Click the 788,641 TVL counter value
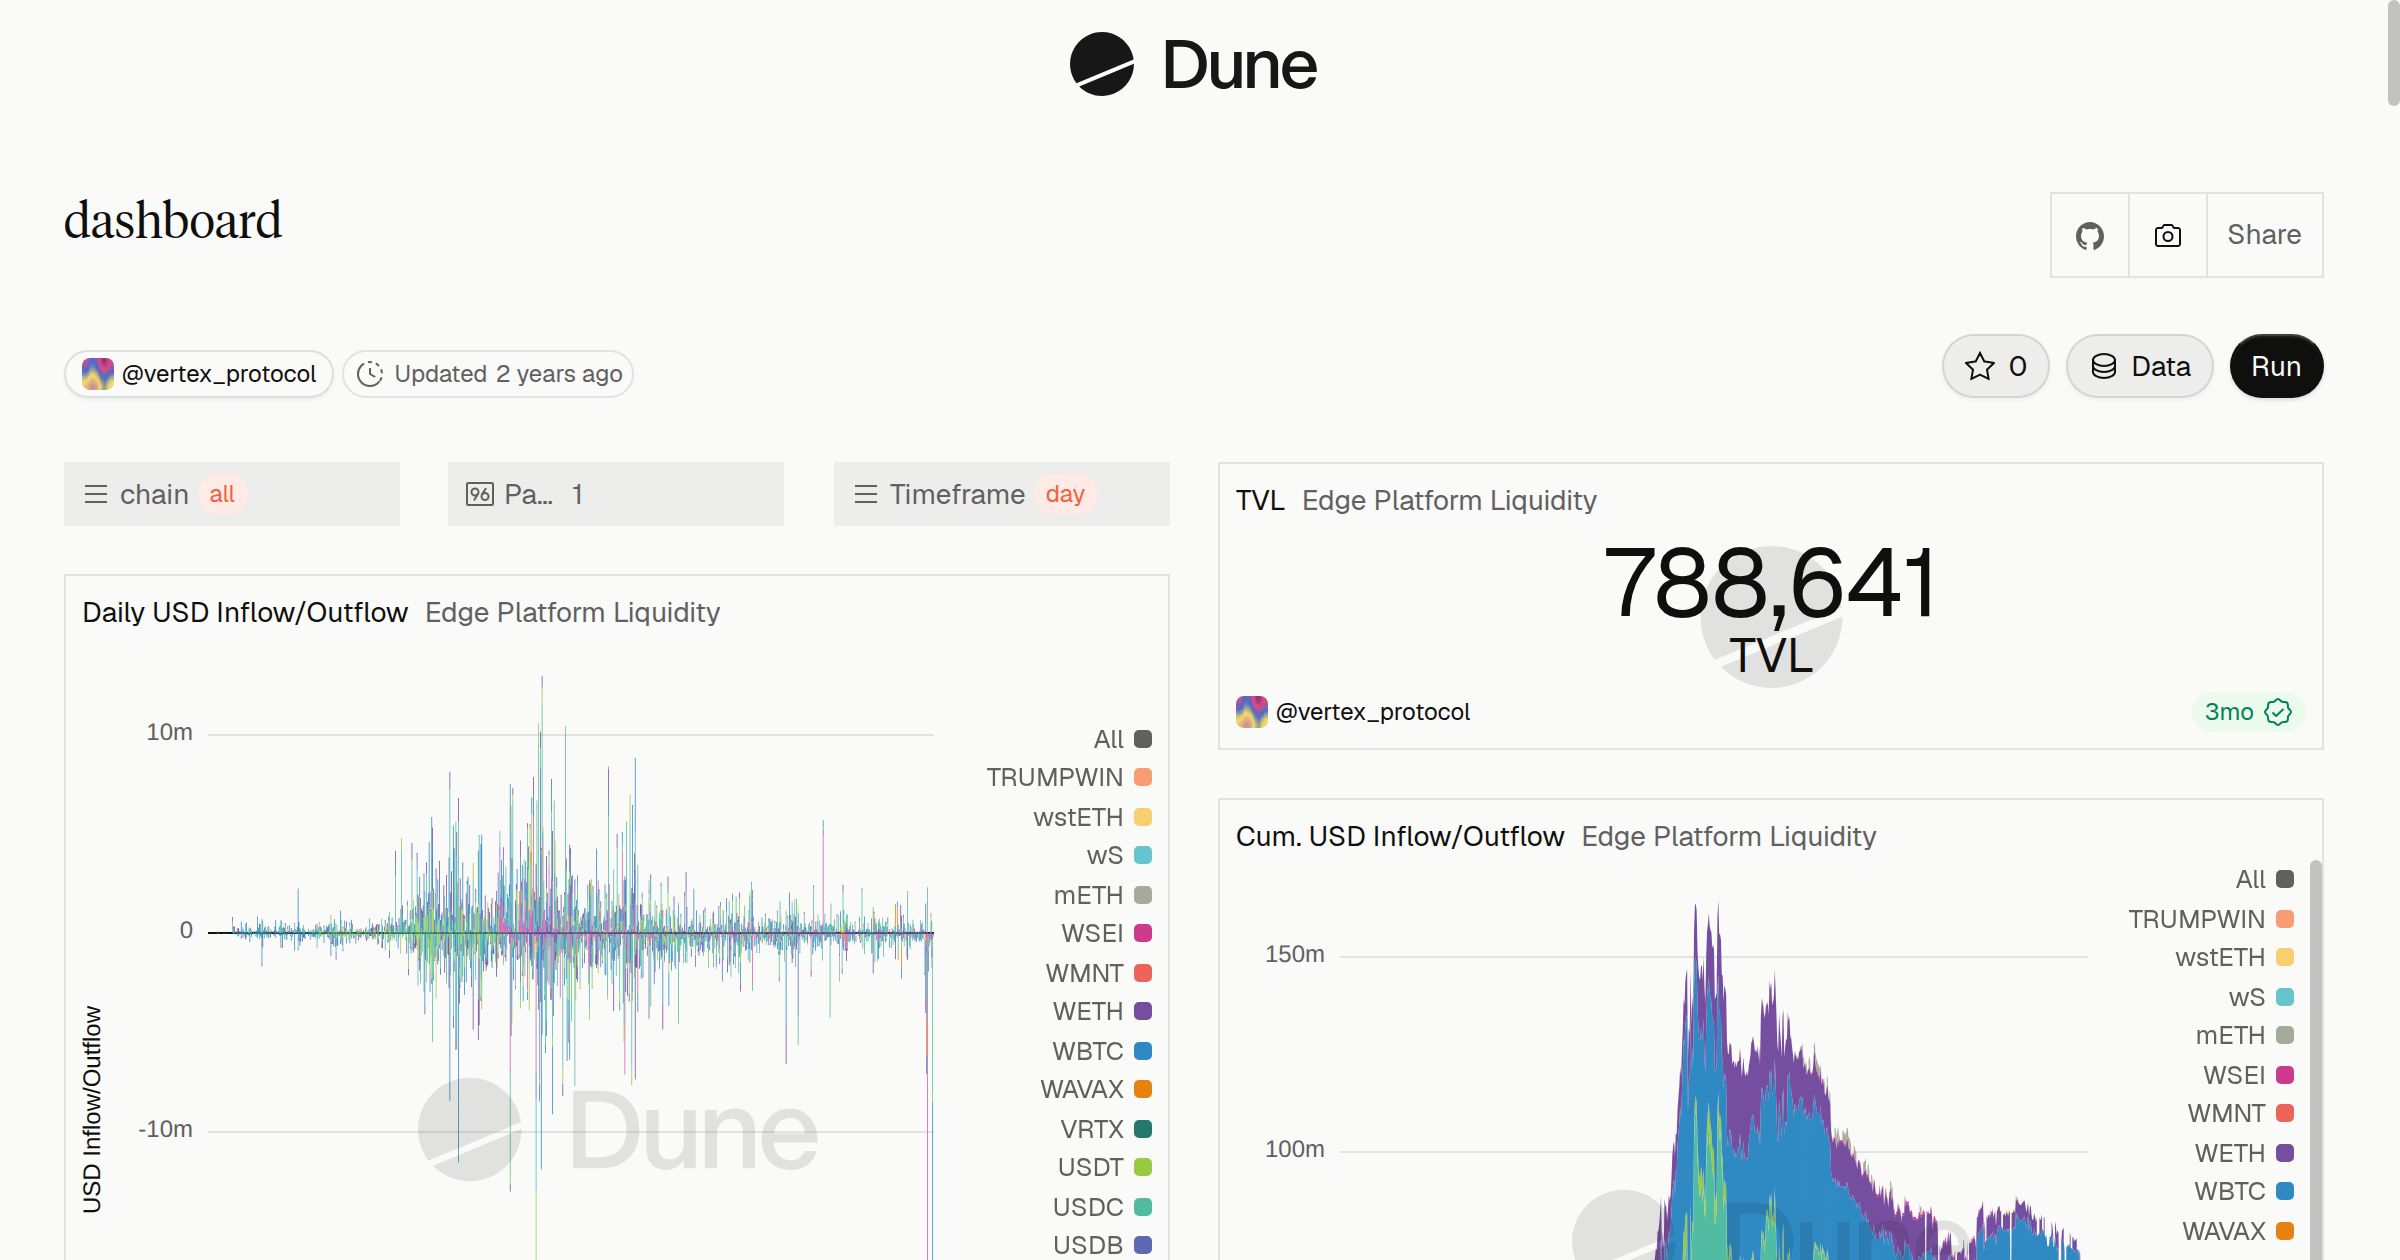Image resolution: width=2400 pixels, height=1260 pixels. click(x=1770, y=583)
